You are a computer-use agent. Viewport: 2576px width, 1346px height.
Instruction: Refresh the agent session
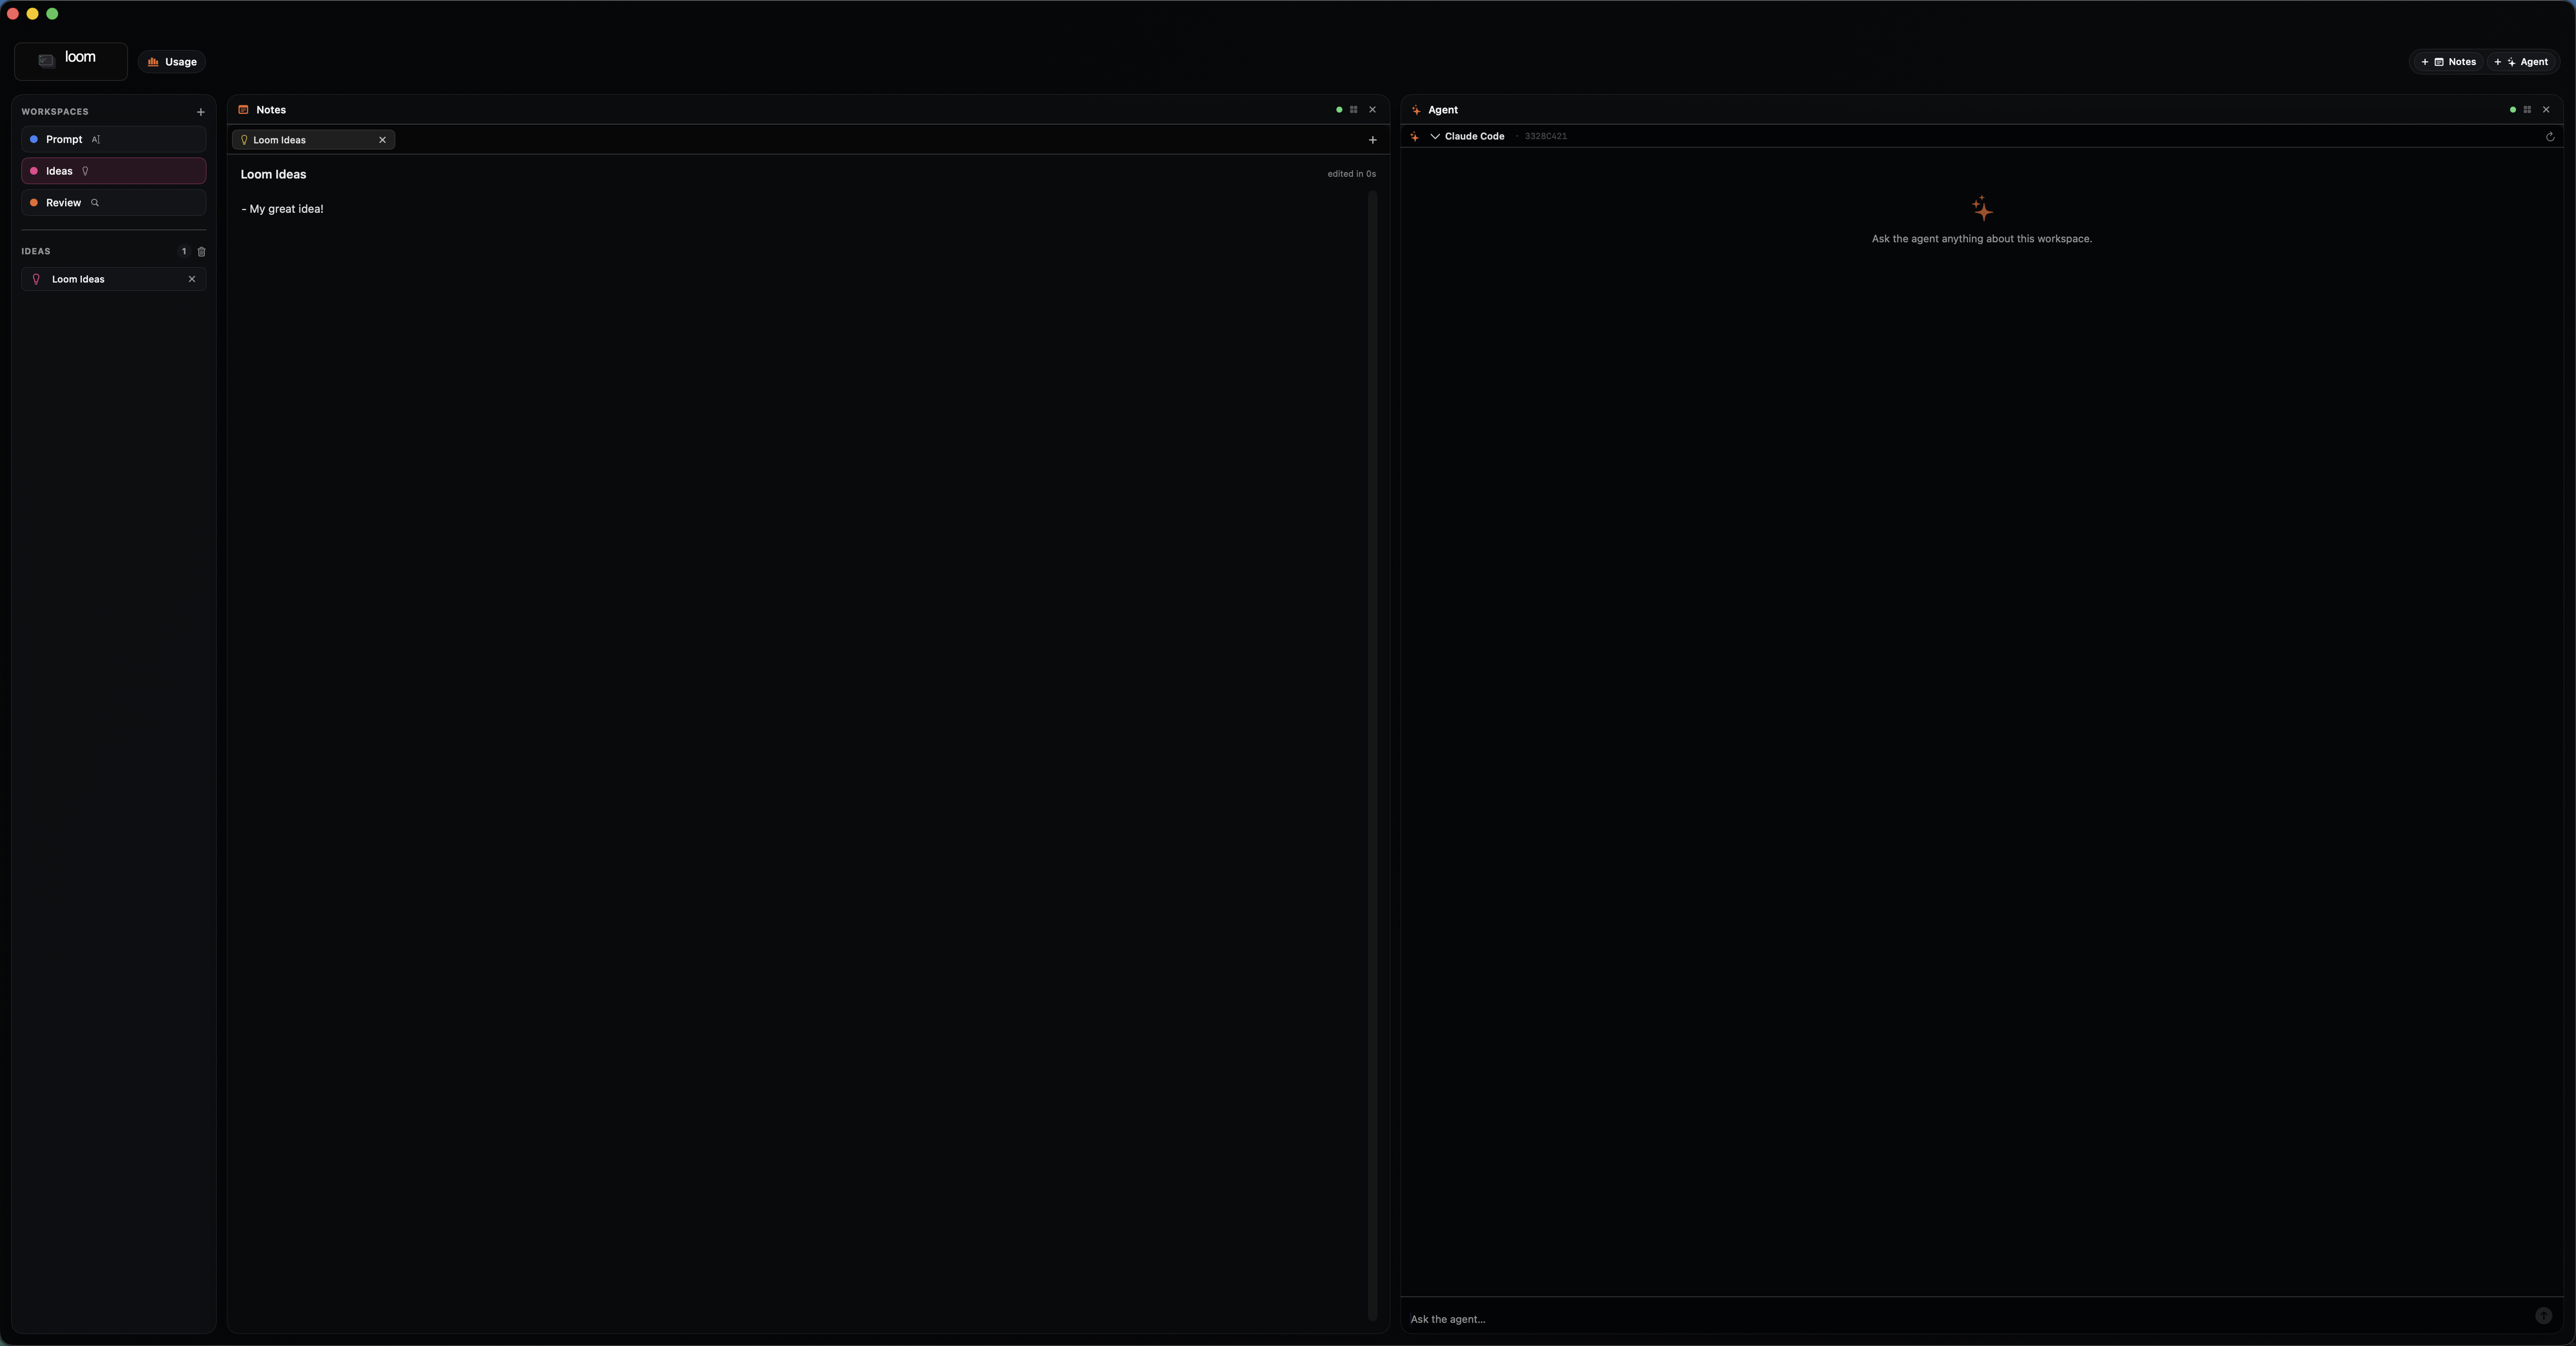point(2550,137)
